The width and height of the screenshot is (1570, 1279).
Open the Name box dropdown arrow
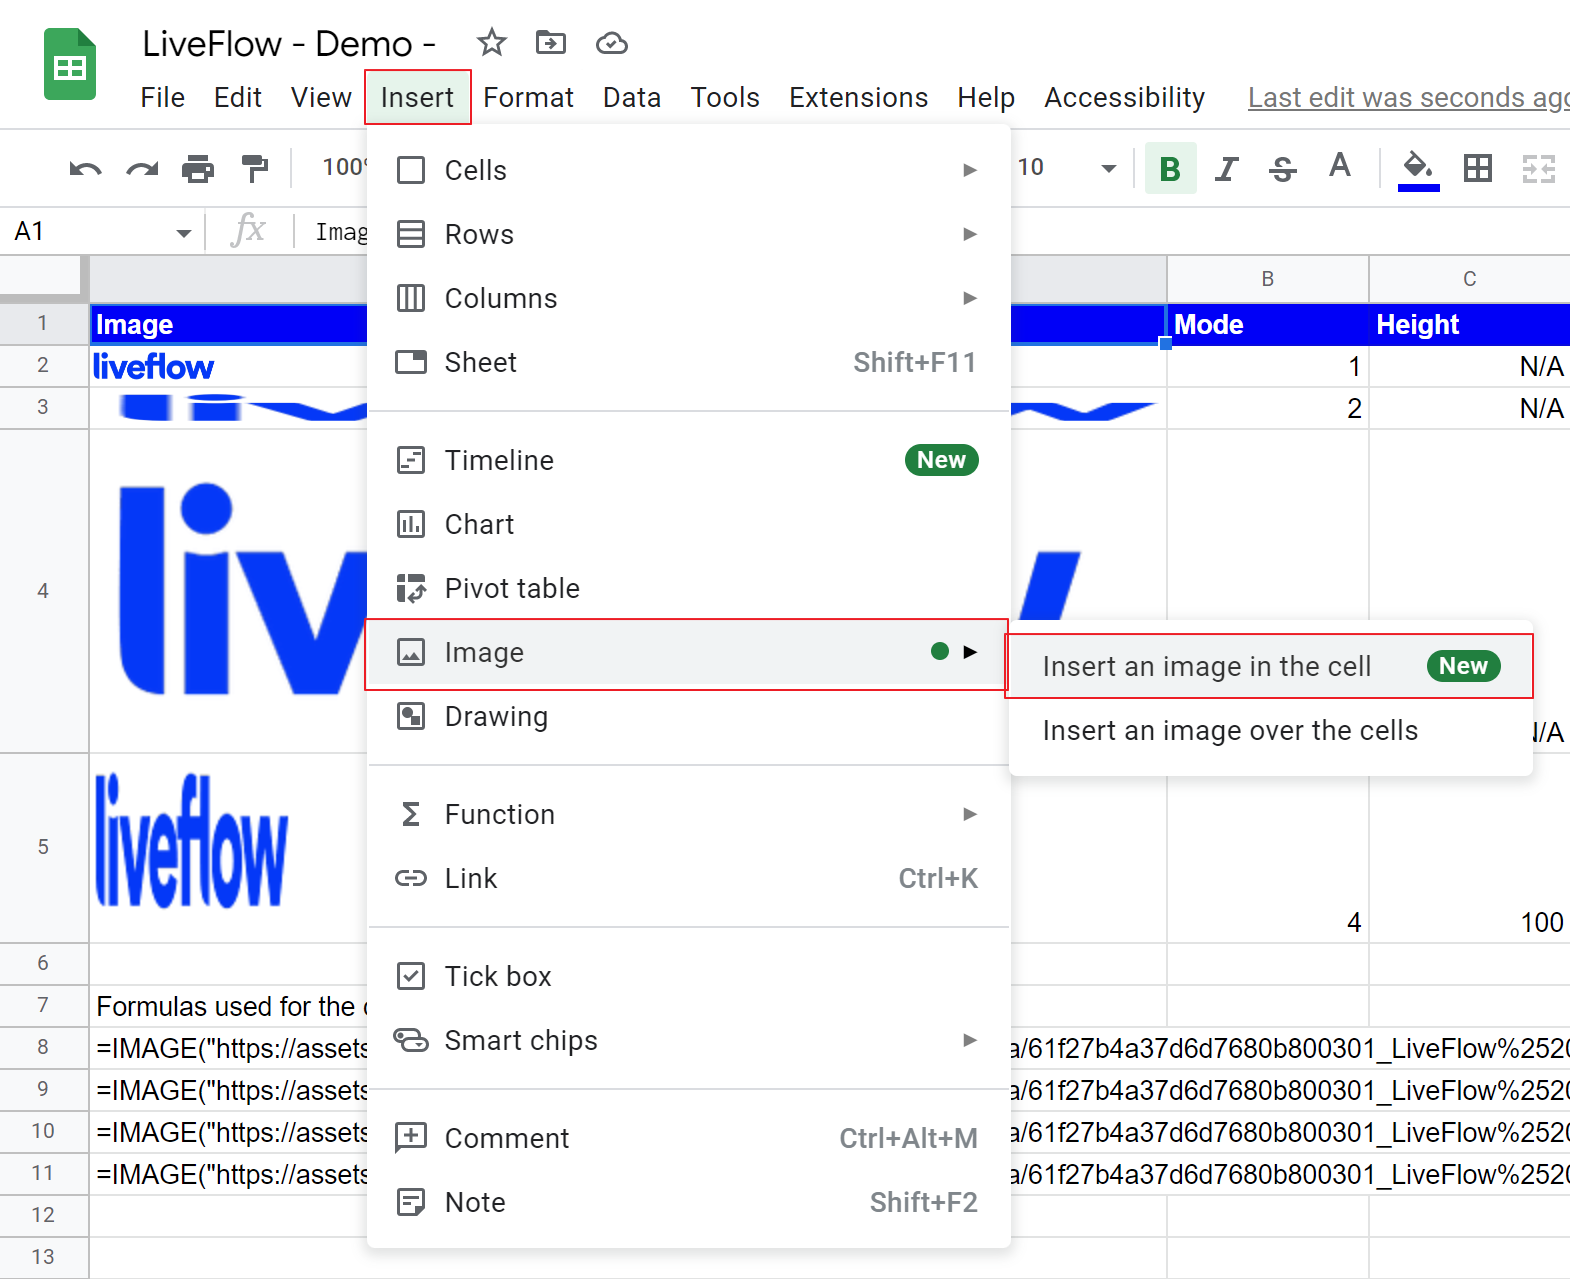pyautogui.click(x=183, y=233)
